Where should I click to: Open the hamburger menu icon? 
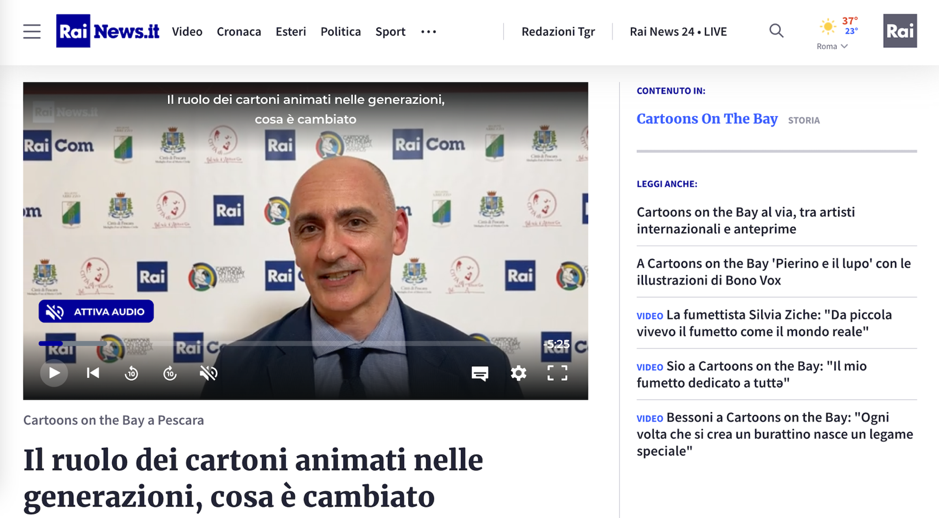click(x=32, y=32)
